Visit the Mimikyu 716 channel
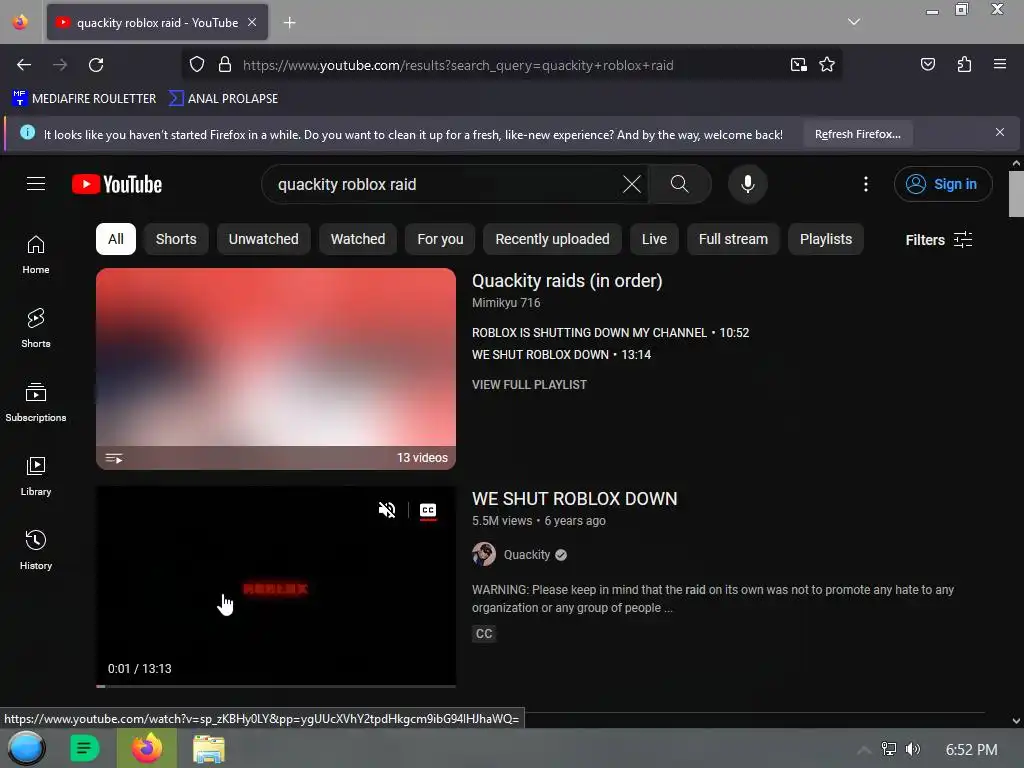 click(506, 303)
